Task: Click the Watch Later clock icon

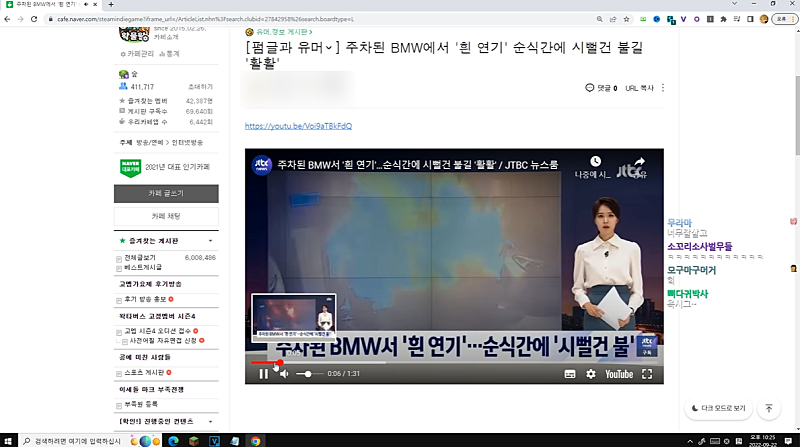Action: tap(595, 161)
